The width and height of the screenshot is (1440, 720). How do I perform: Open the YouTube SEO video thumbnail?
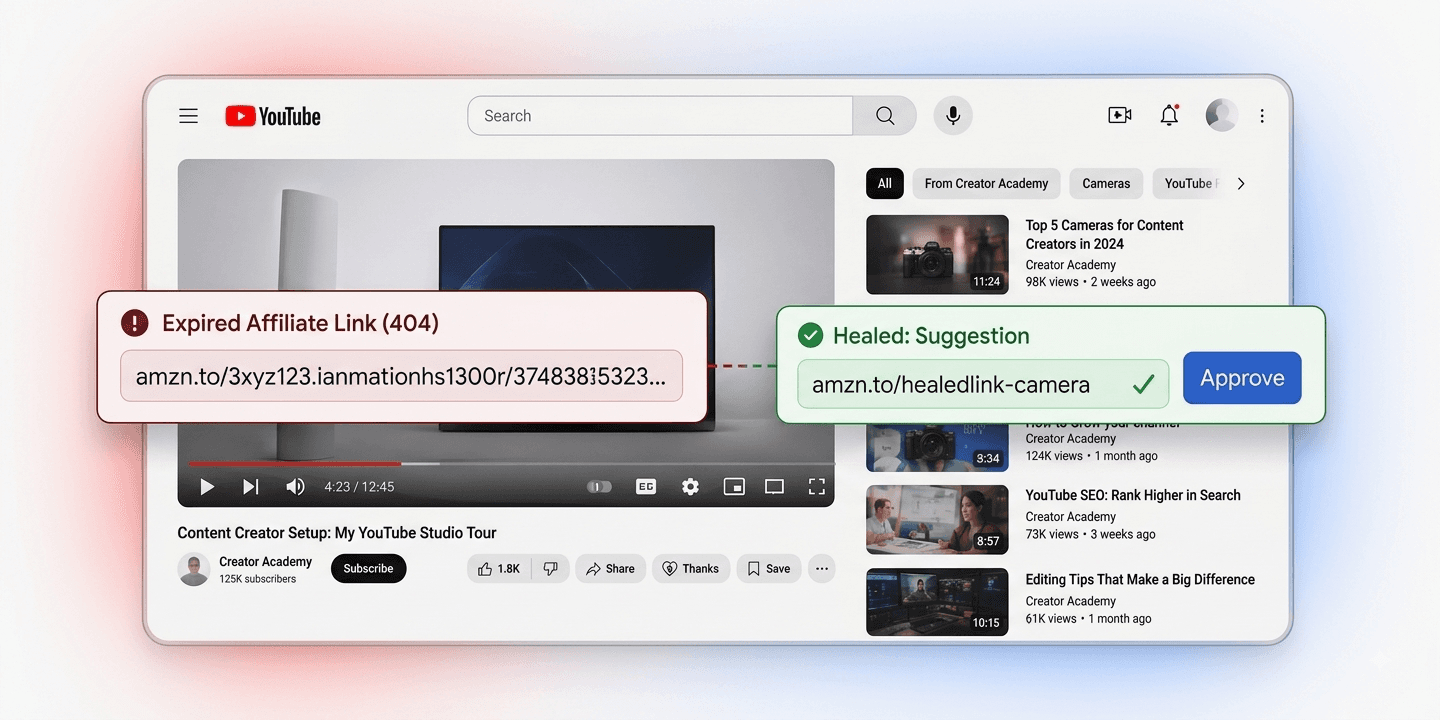coord(937,519)
